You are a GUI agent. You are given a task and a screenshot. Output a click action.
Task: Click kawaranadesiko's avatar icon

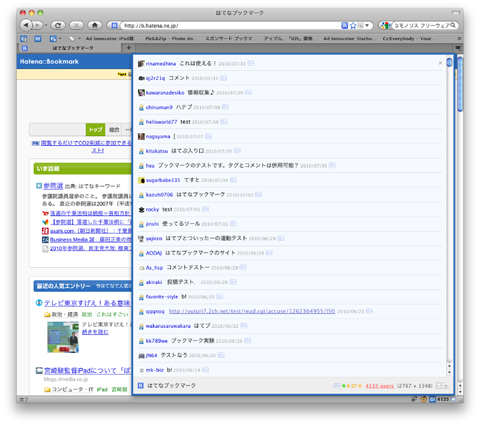coord(141,93)
